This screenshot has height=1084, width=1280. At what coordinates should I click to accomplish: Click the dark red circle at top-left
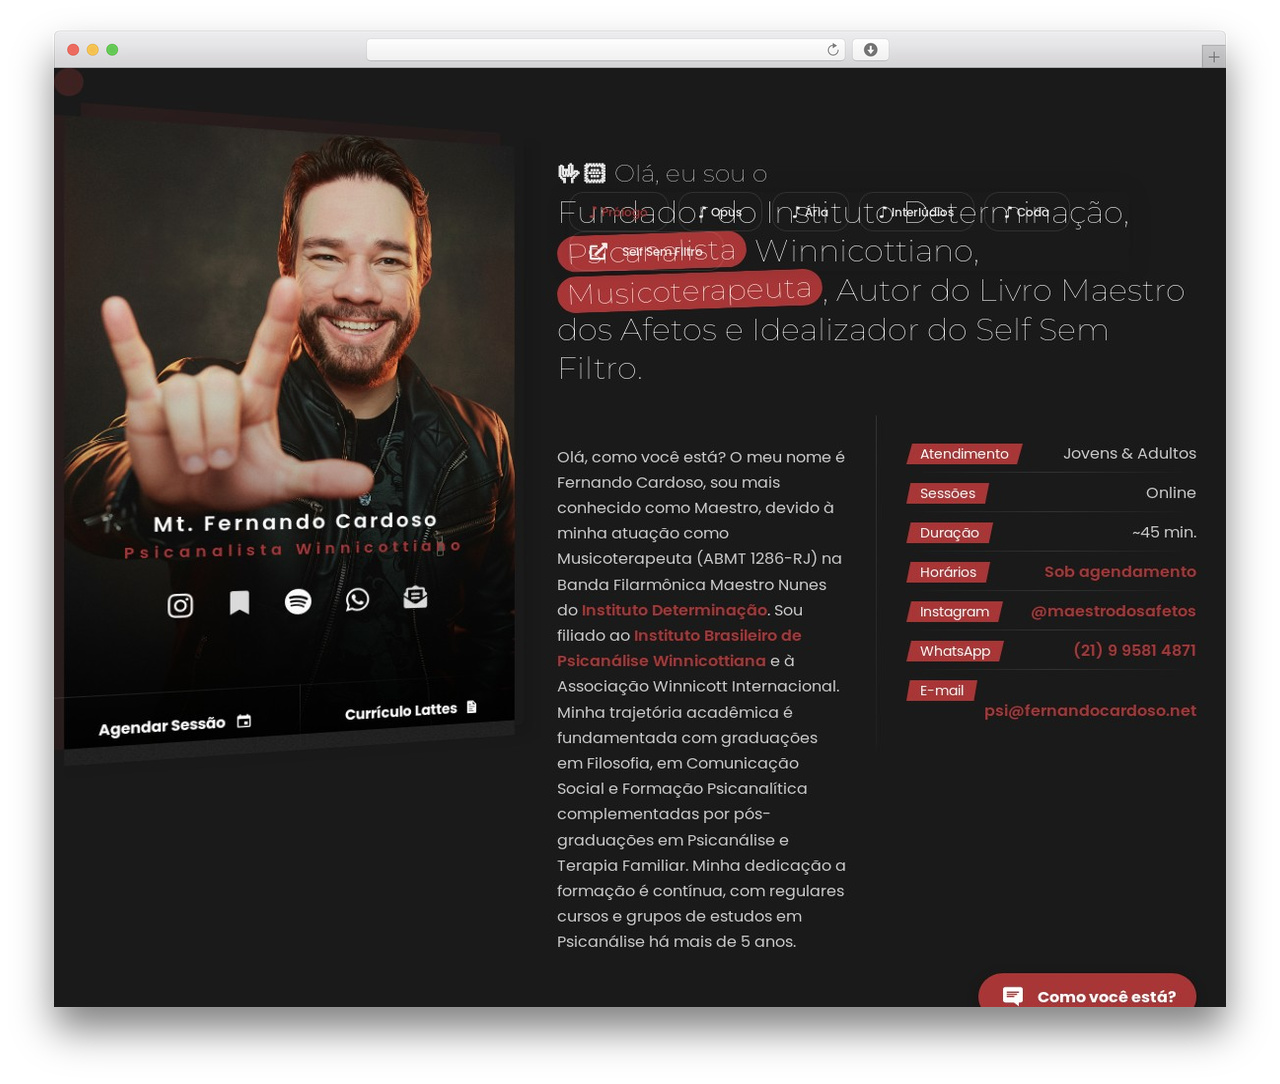(69, 82)
